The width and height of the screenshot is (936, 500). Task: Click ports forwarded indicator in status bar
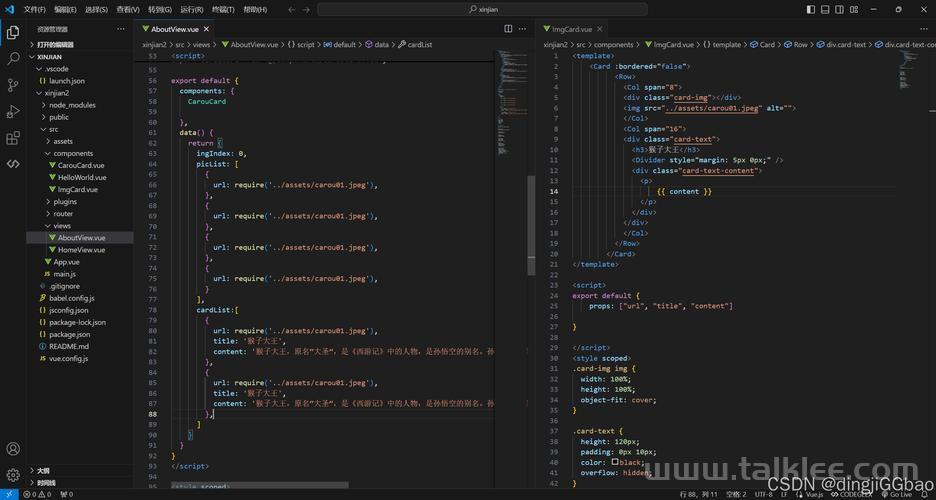pos(67,494)
